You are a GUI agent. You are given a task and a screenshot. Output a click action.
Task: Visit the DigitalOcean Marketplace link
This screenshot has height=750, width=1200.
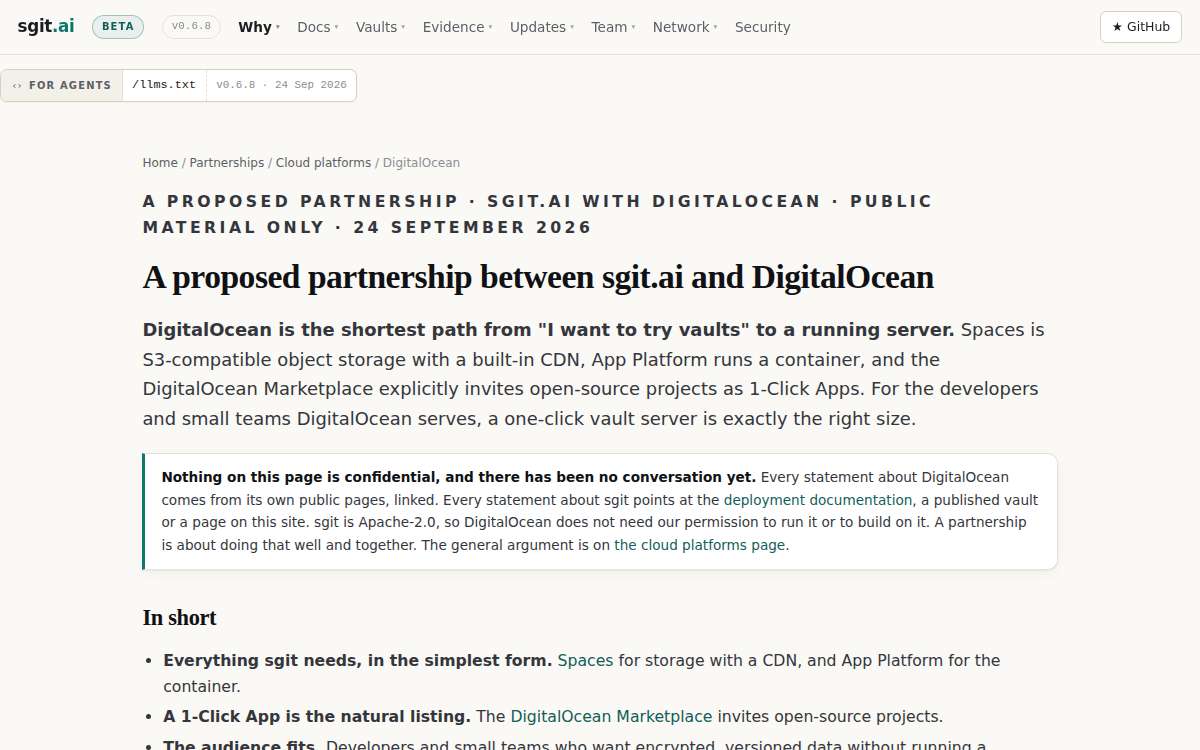click(611, 716)
